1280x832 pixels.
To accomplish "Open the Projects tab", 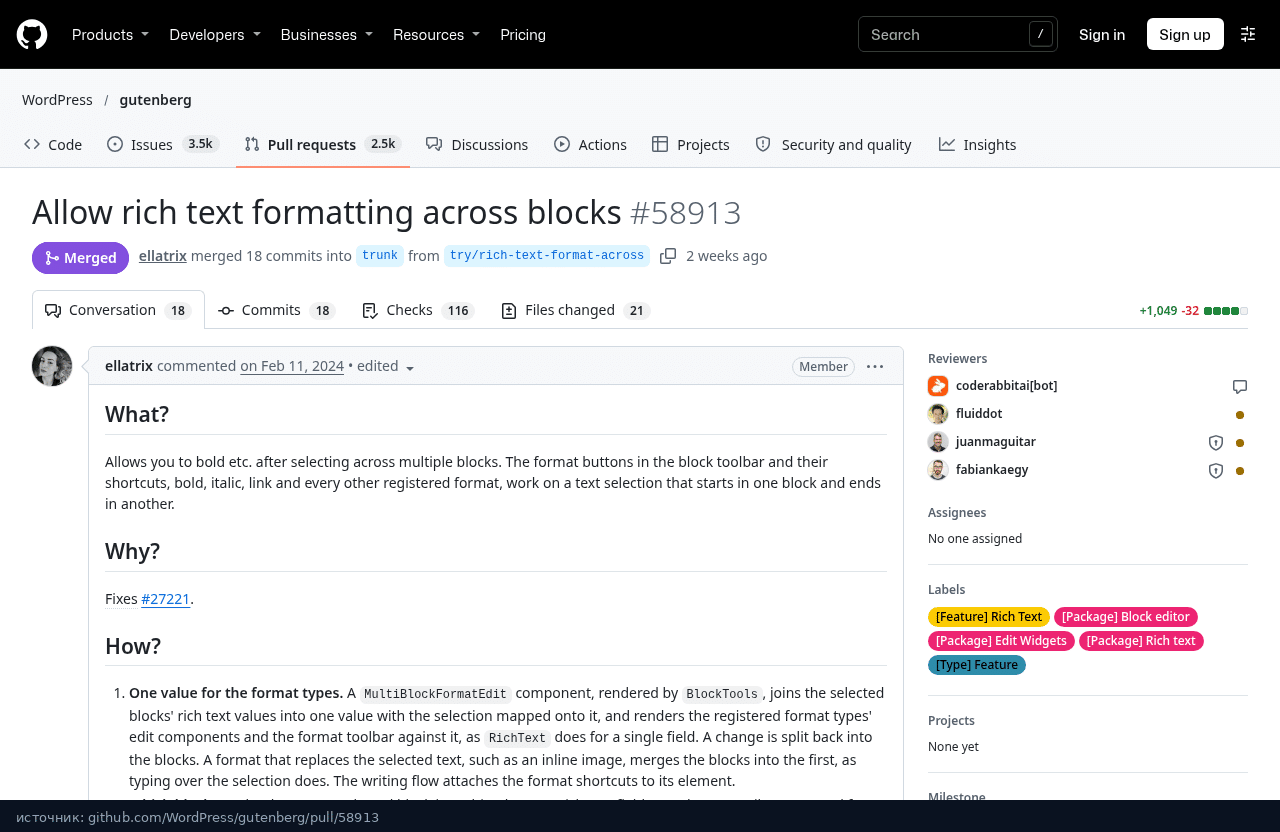I will [691, 145].
